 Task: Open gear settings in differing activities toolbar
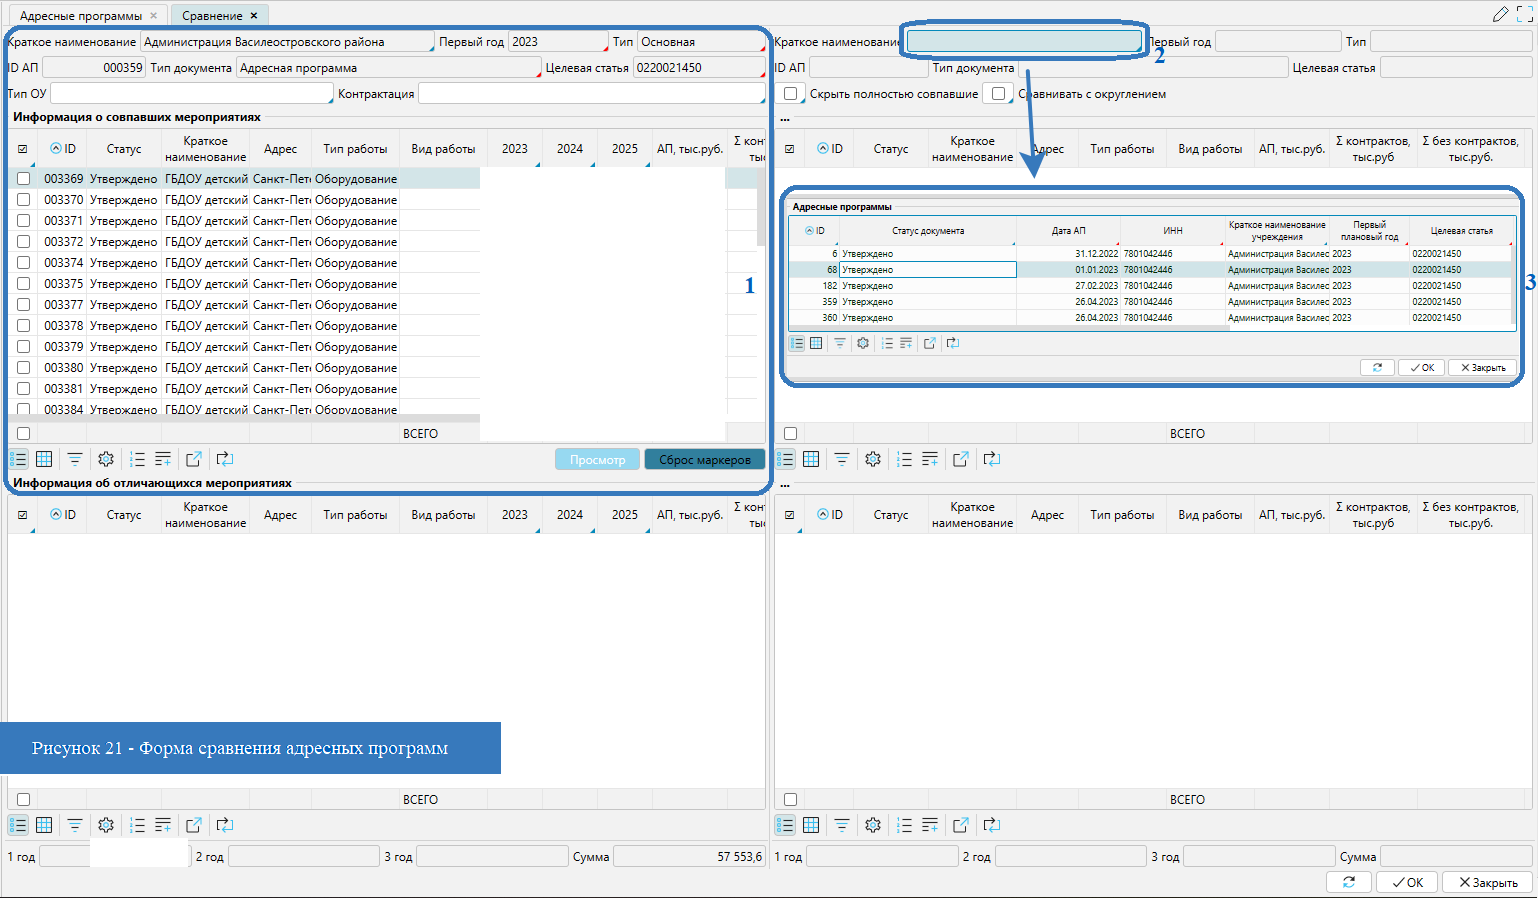[x=106, y=825]
